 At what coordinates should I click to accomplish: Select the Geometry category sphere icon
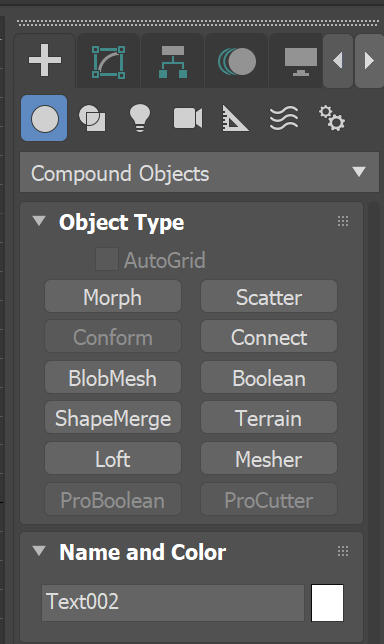pyautogui.click(x=44, y=118)
